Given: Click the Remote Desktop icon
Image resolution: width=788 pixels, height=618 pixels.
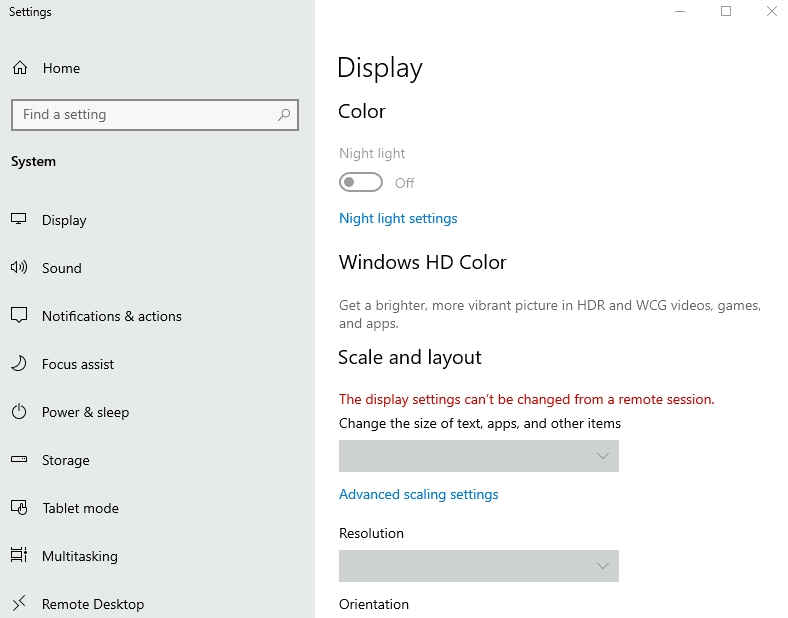Looking at the screenshot, I should [x=19, y=603].
